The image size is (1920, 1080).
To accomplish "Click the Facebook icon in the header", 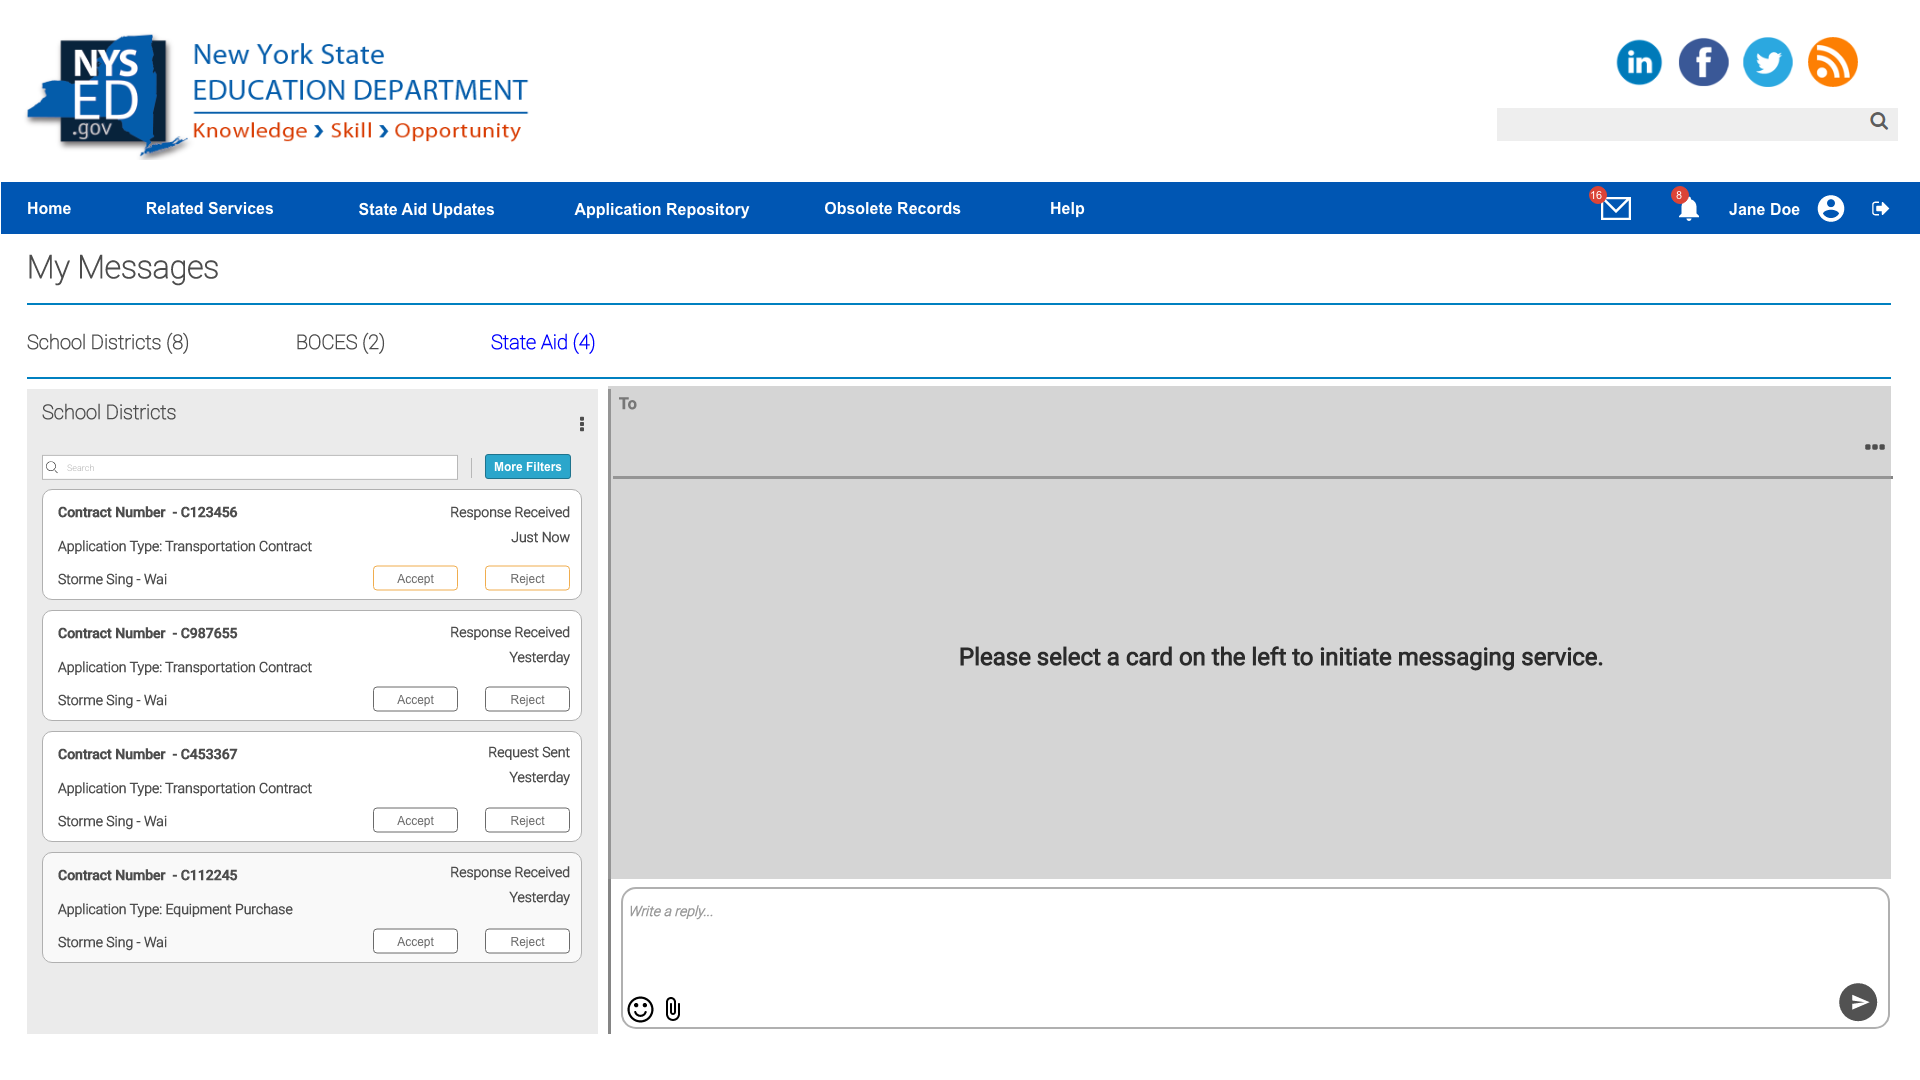I will [x=1703, y=62].
